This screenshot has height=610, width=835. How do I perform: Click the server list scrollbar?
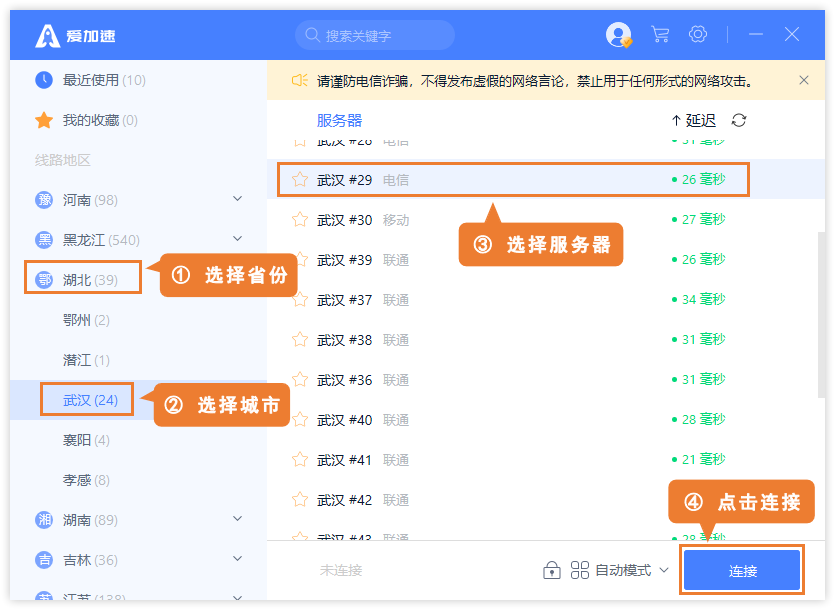[821, 314]
